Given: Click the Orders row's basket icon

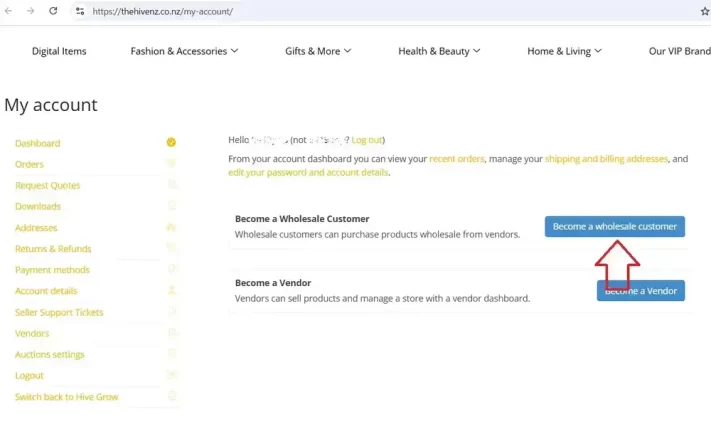Looking at the screenshot, I should 171,163.
